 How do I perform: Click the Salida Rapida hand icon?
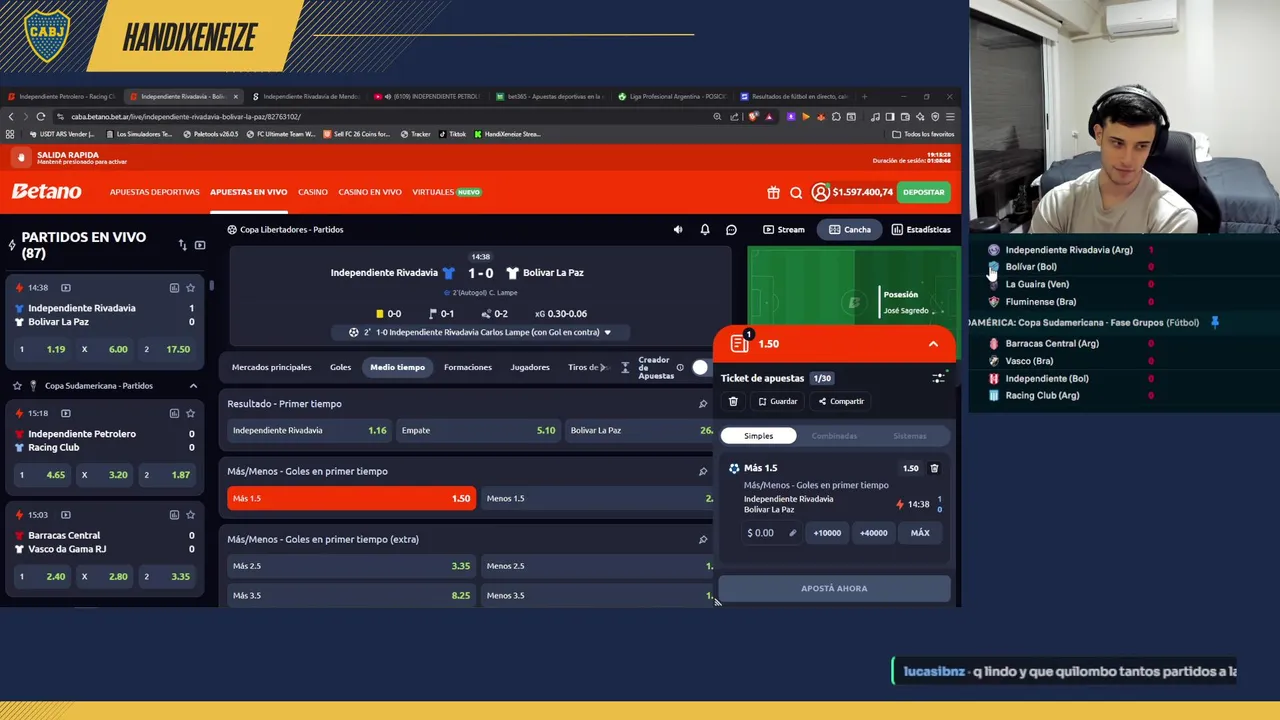pyautogui.click(x=21, y=157)
